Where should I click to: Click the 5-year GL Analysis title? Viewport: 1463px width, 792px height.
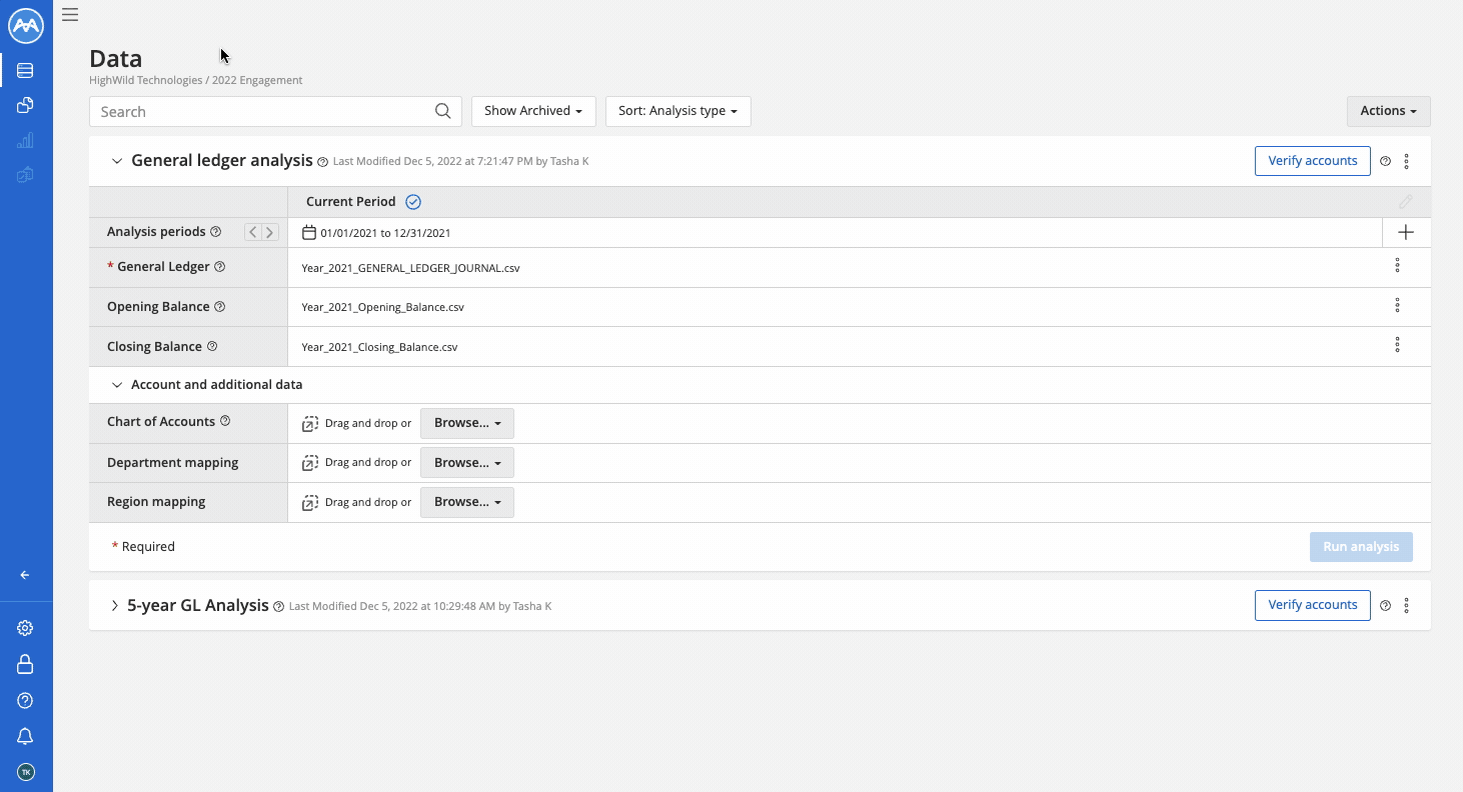point(198,605)
